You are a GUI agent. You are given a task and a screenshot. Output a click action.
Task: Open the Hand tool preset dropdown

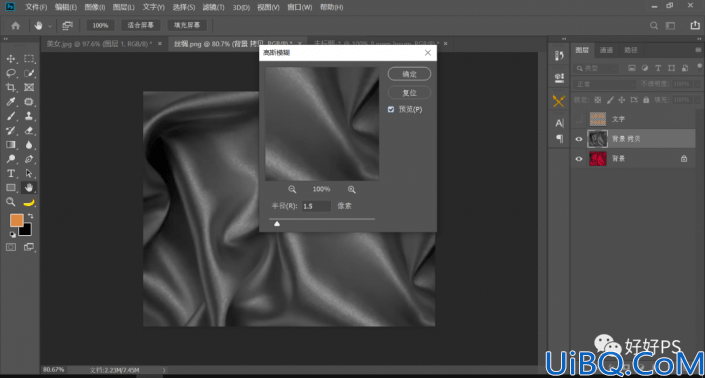(50, 26)
